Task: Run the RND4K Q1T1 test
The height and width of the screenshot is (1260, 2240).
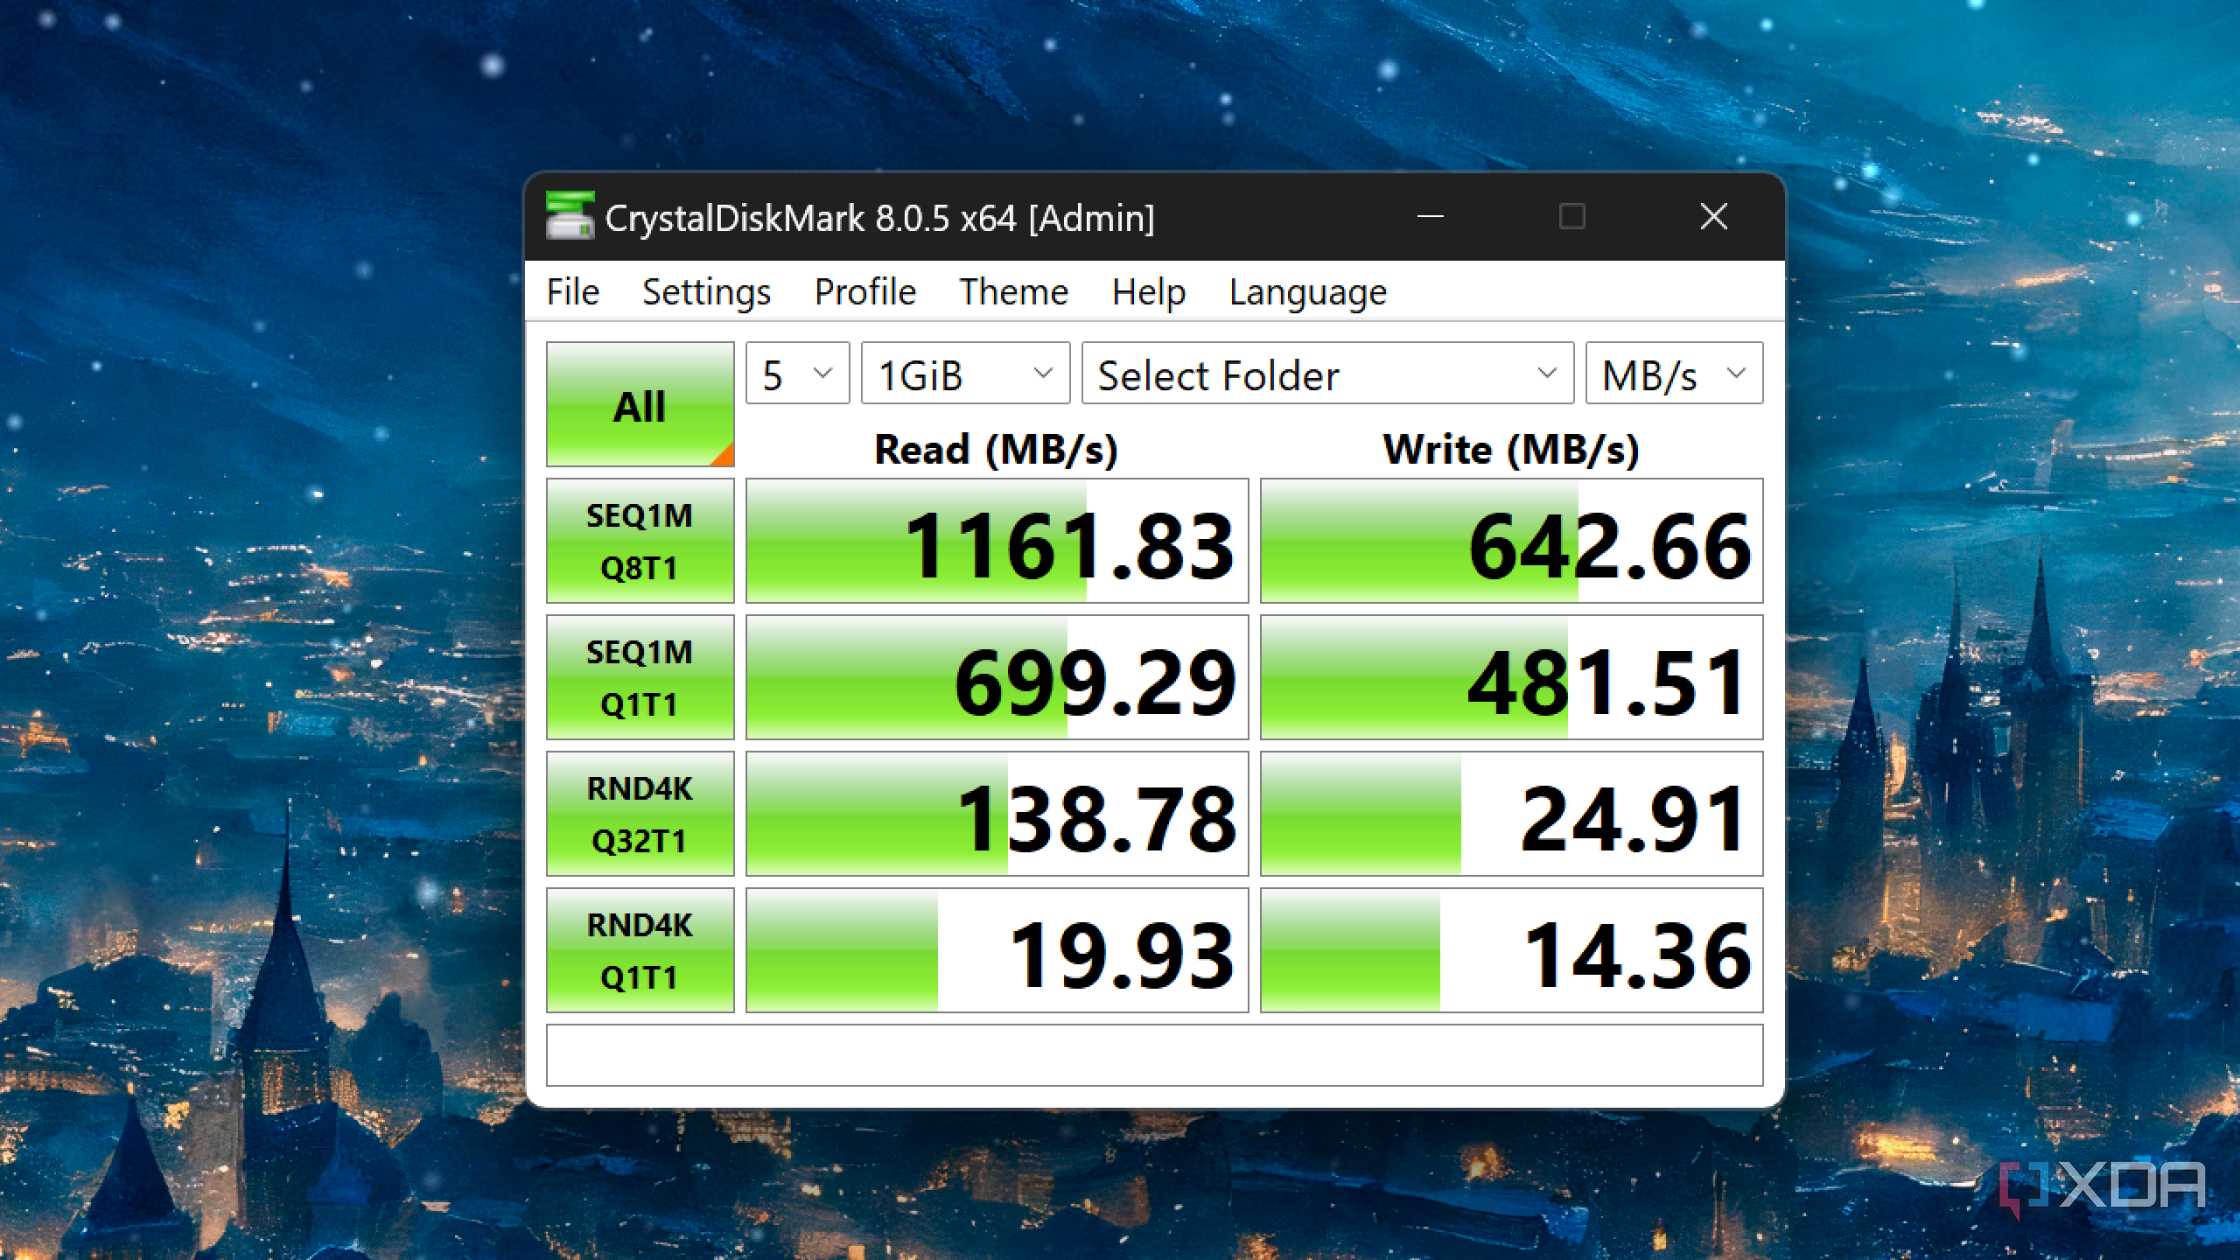Action: pos(640,950)
